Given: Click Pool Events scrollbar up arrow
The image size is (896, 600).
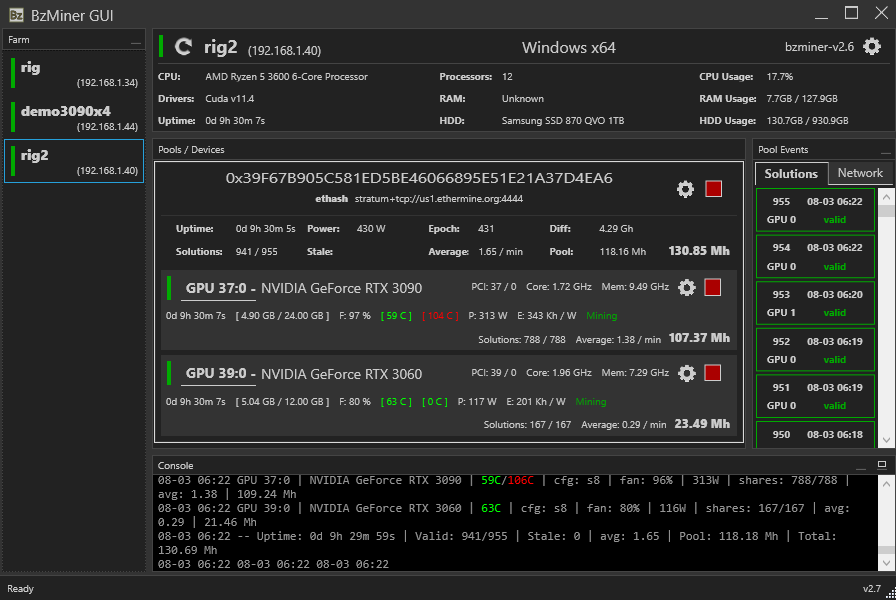Looking at the screenshot, I should coord(886,197).
